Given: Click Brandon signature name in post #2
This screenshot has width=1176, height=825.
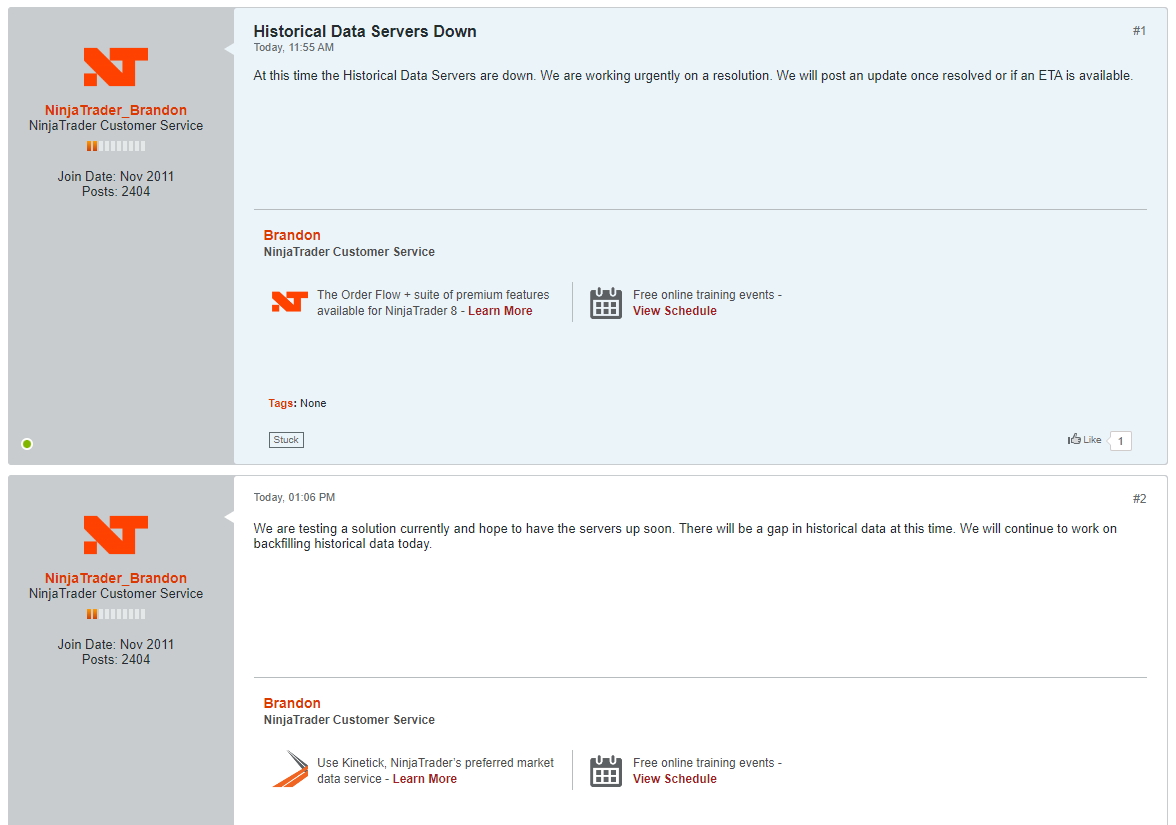Looking at the screenshot, I should [x=292, y=704].
